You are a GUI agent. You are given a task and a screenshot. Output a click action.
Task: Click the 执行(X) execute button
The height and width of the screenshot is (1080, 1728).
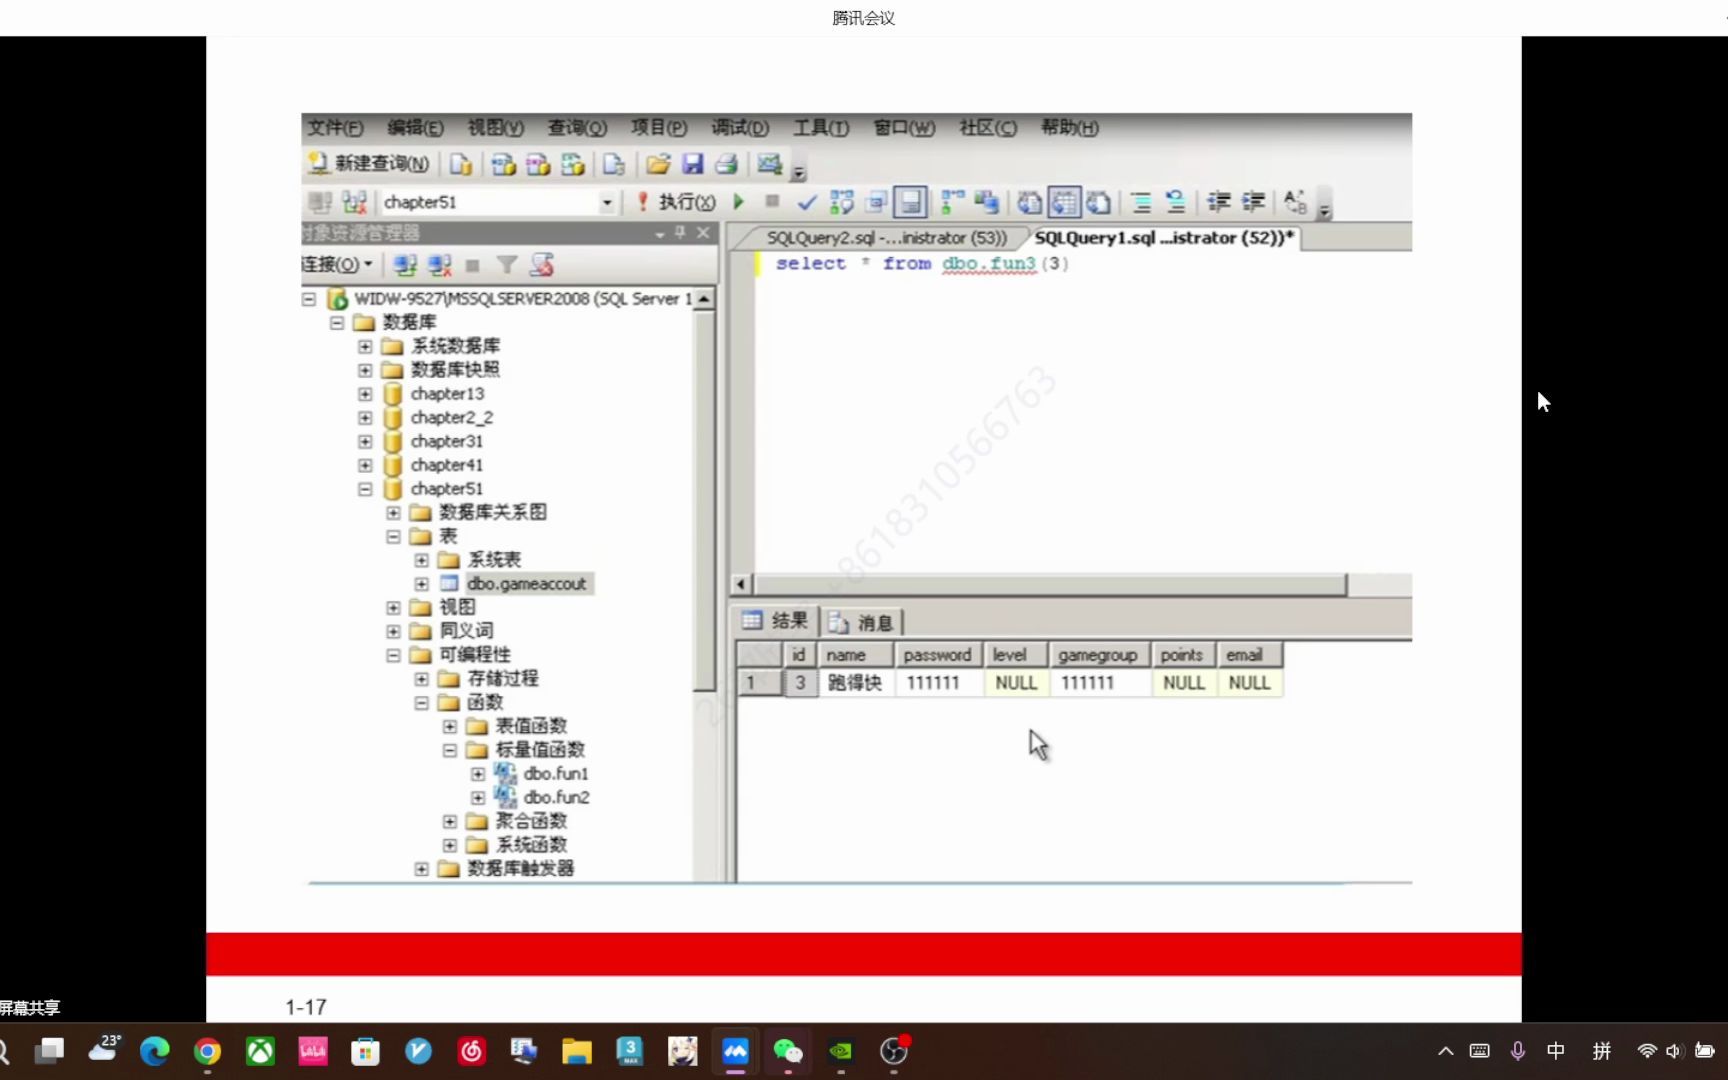click(676, 202)
